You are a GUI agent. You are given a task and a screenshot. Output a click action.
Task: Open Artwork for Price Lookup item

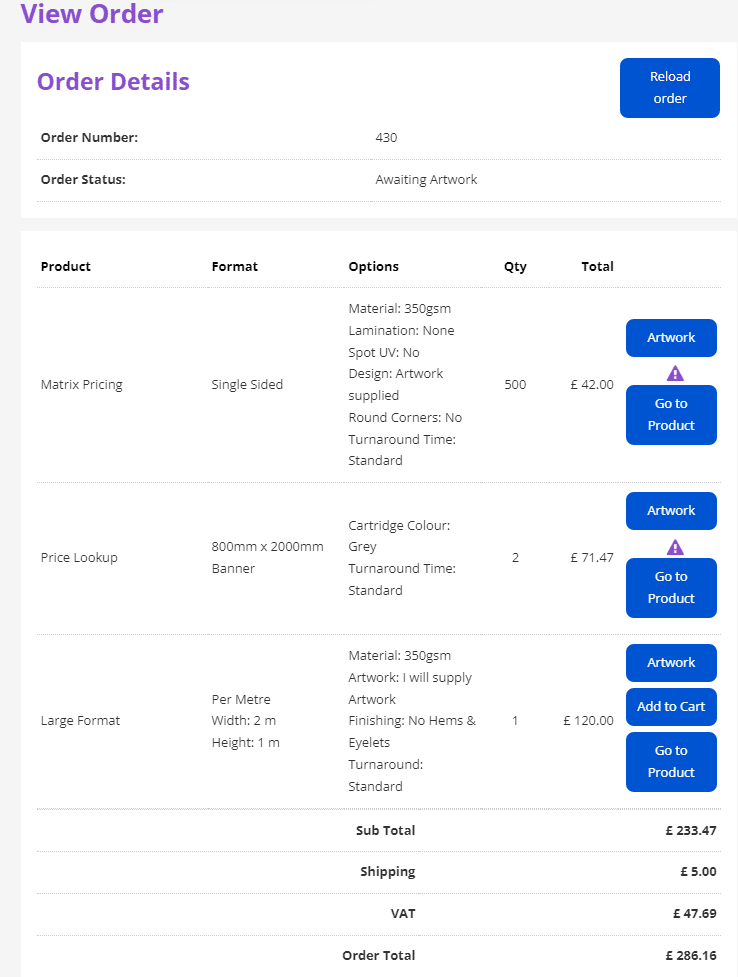point(671,511)
